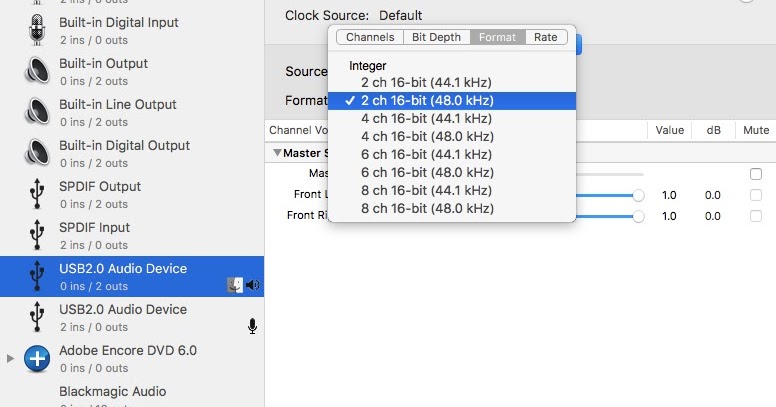Select Blackmagic Audio in device list
Screen dimensions: 776x407
tap(112, 392)
